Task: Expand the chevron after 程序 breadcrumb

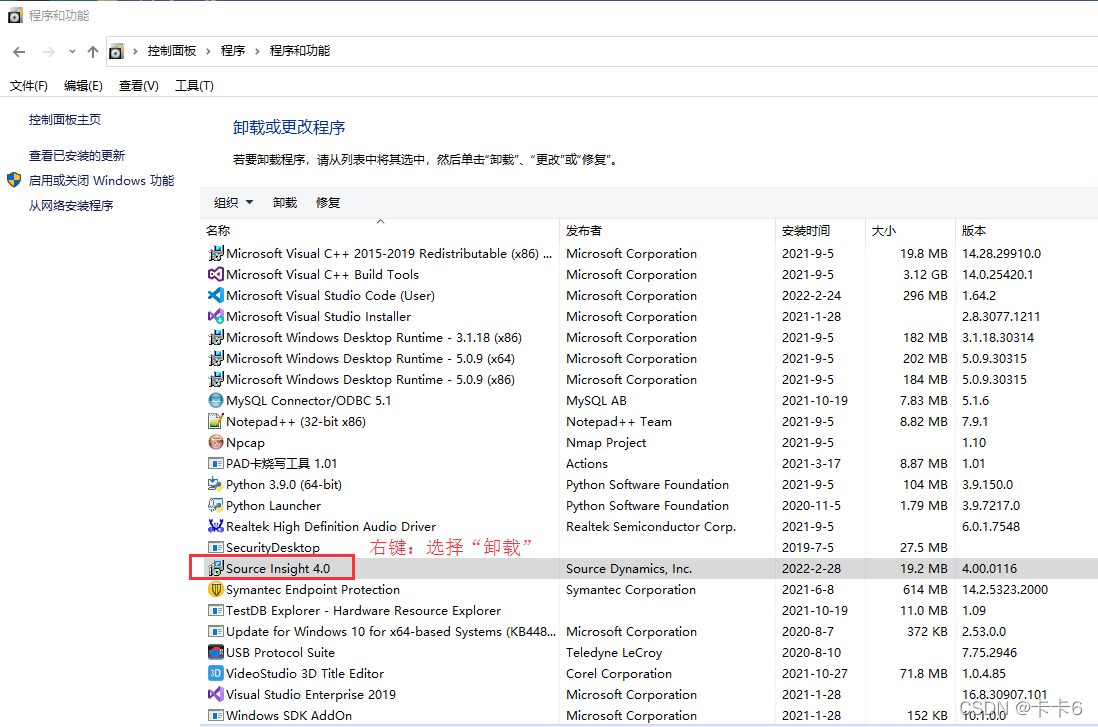Action: click(257, 51)
